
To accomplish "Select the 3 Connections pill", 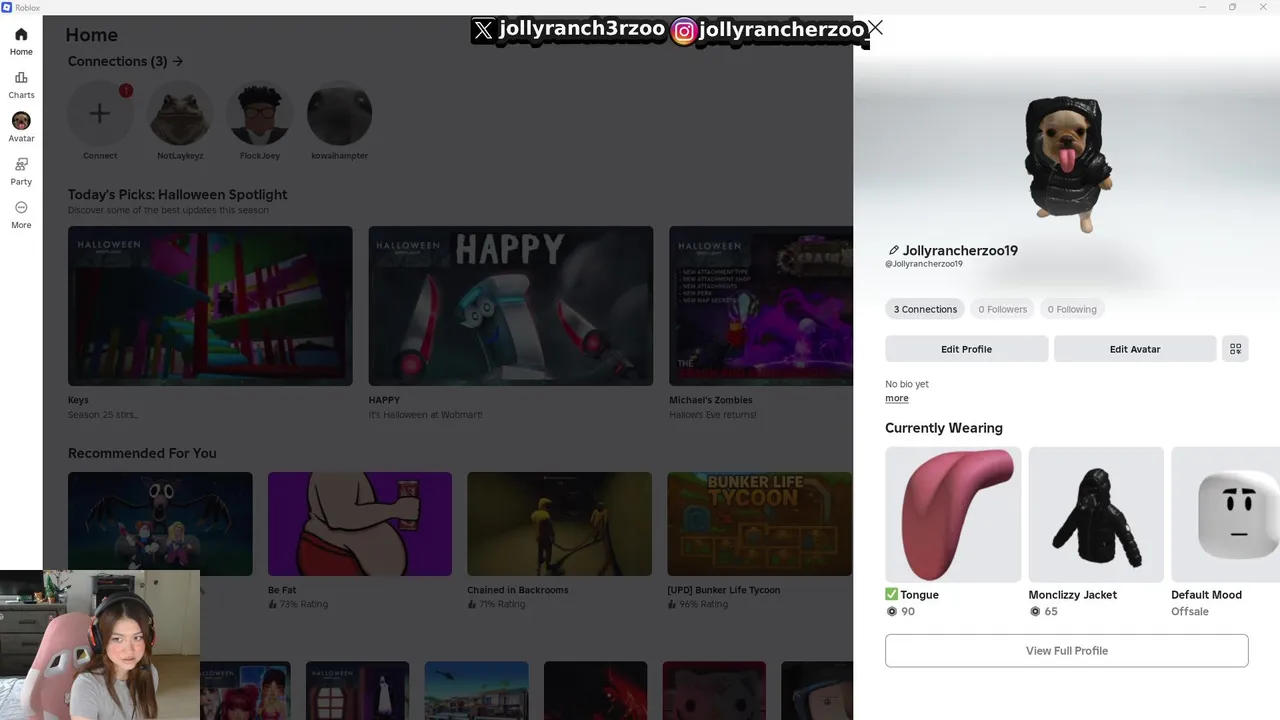I will 925,309.
